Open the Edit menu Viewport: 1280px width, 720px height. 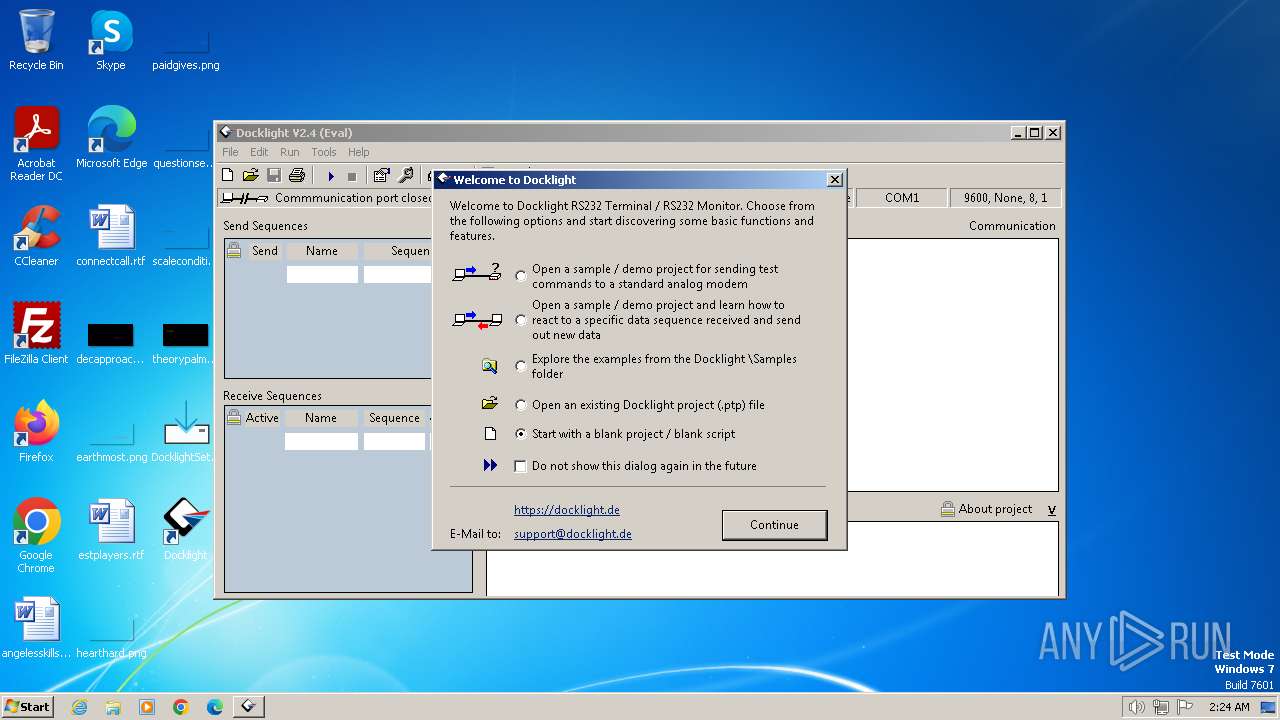pos(259,152)
